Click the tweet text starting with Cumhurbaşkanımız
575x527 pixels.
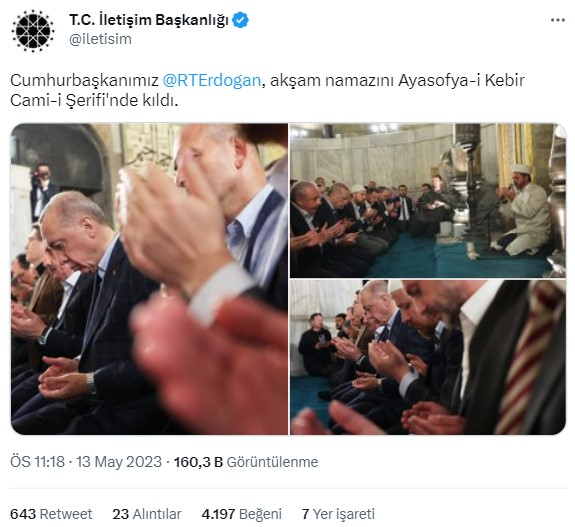(x=267, y=90)
